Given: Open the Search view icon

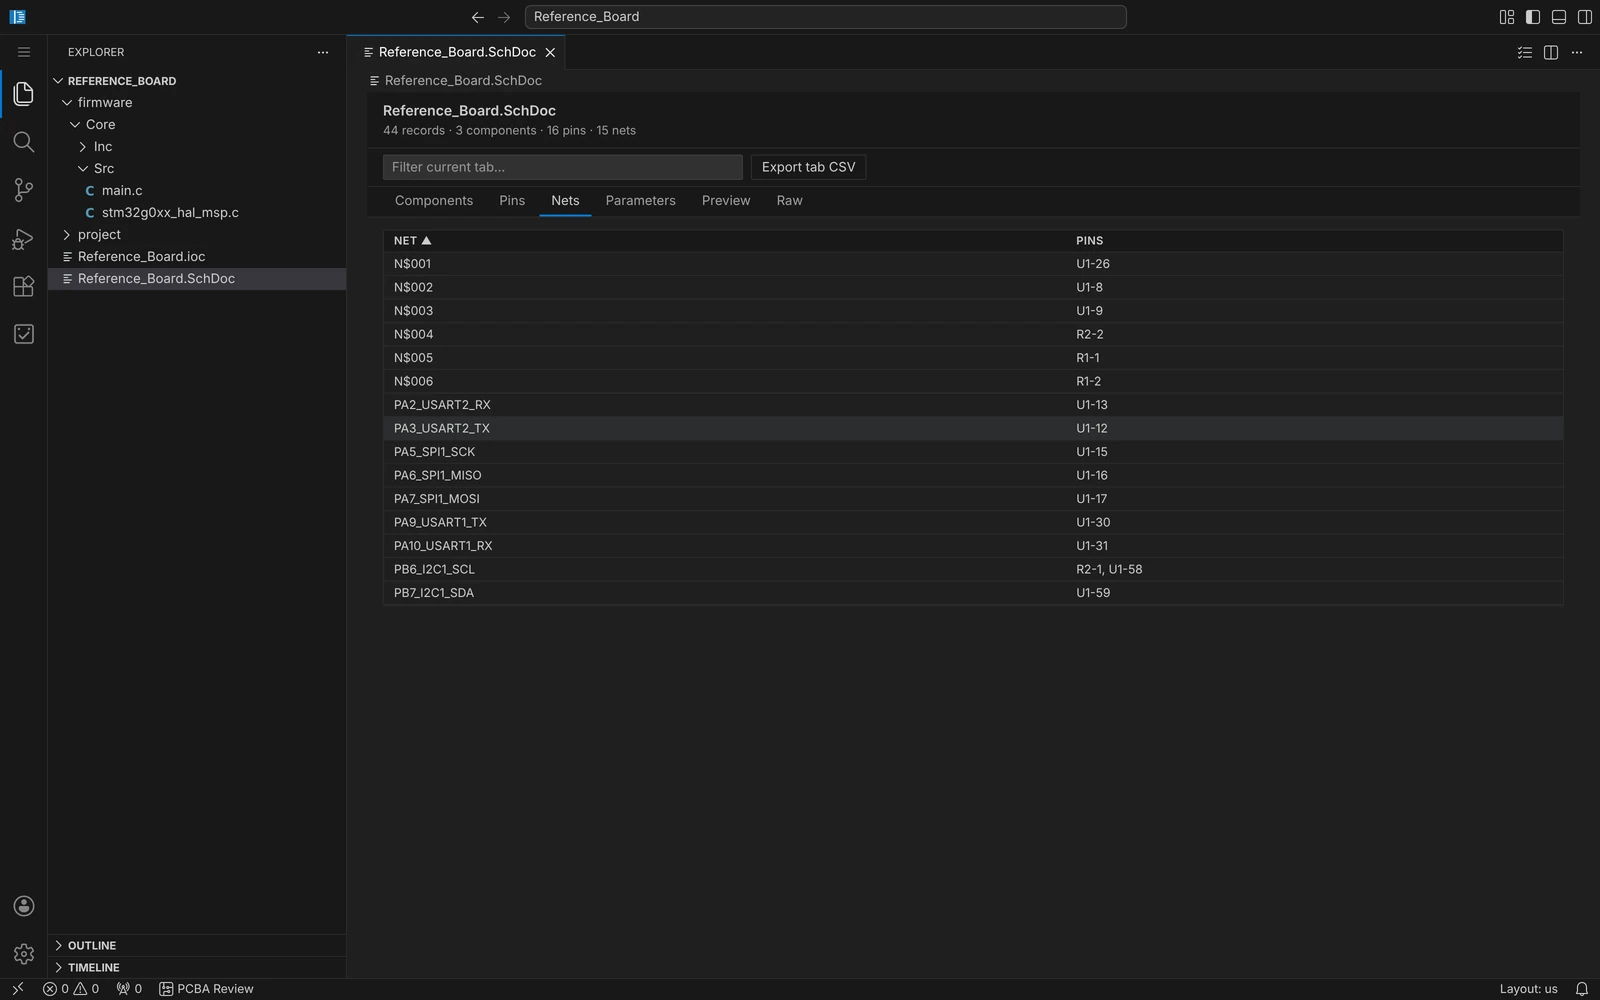Looking at the screenshot, I should click(24, 142).
